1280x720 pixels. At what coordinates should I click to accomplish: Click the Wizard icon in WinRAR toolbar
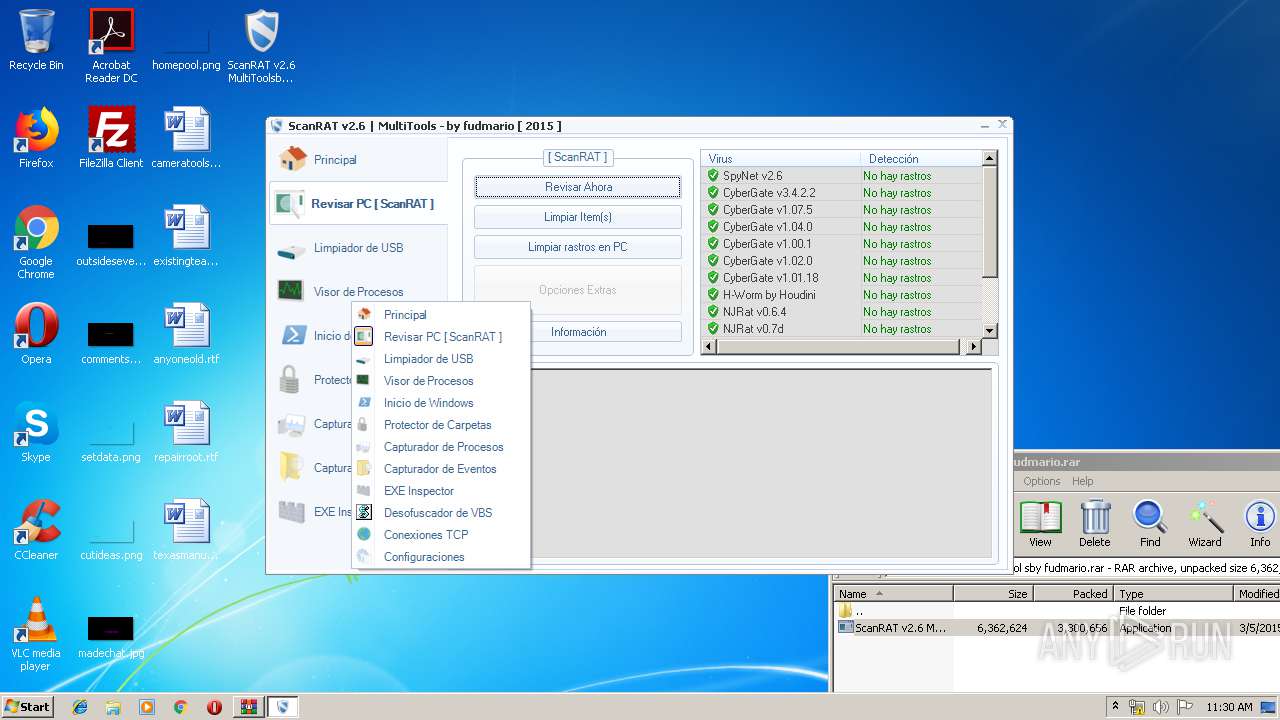pos(1205,523)
